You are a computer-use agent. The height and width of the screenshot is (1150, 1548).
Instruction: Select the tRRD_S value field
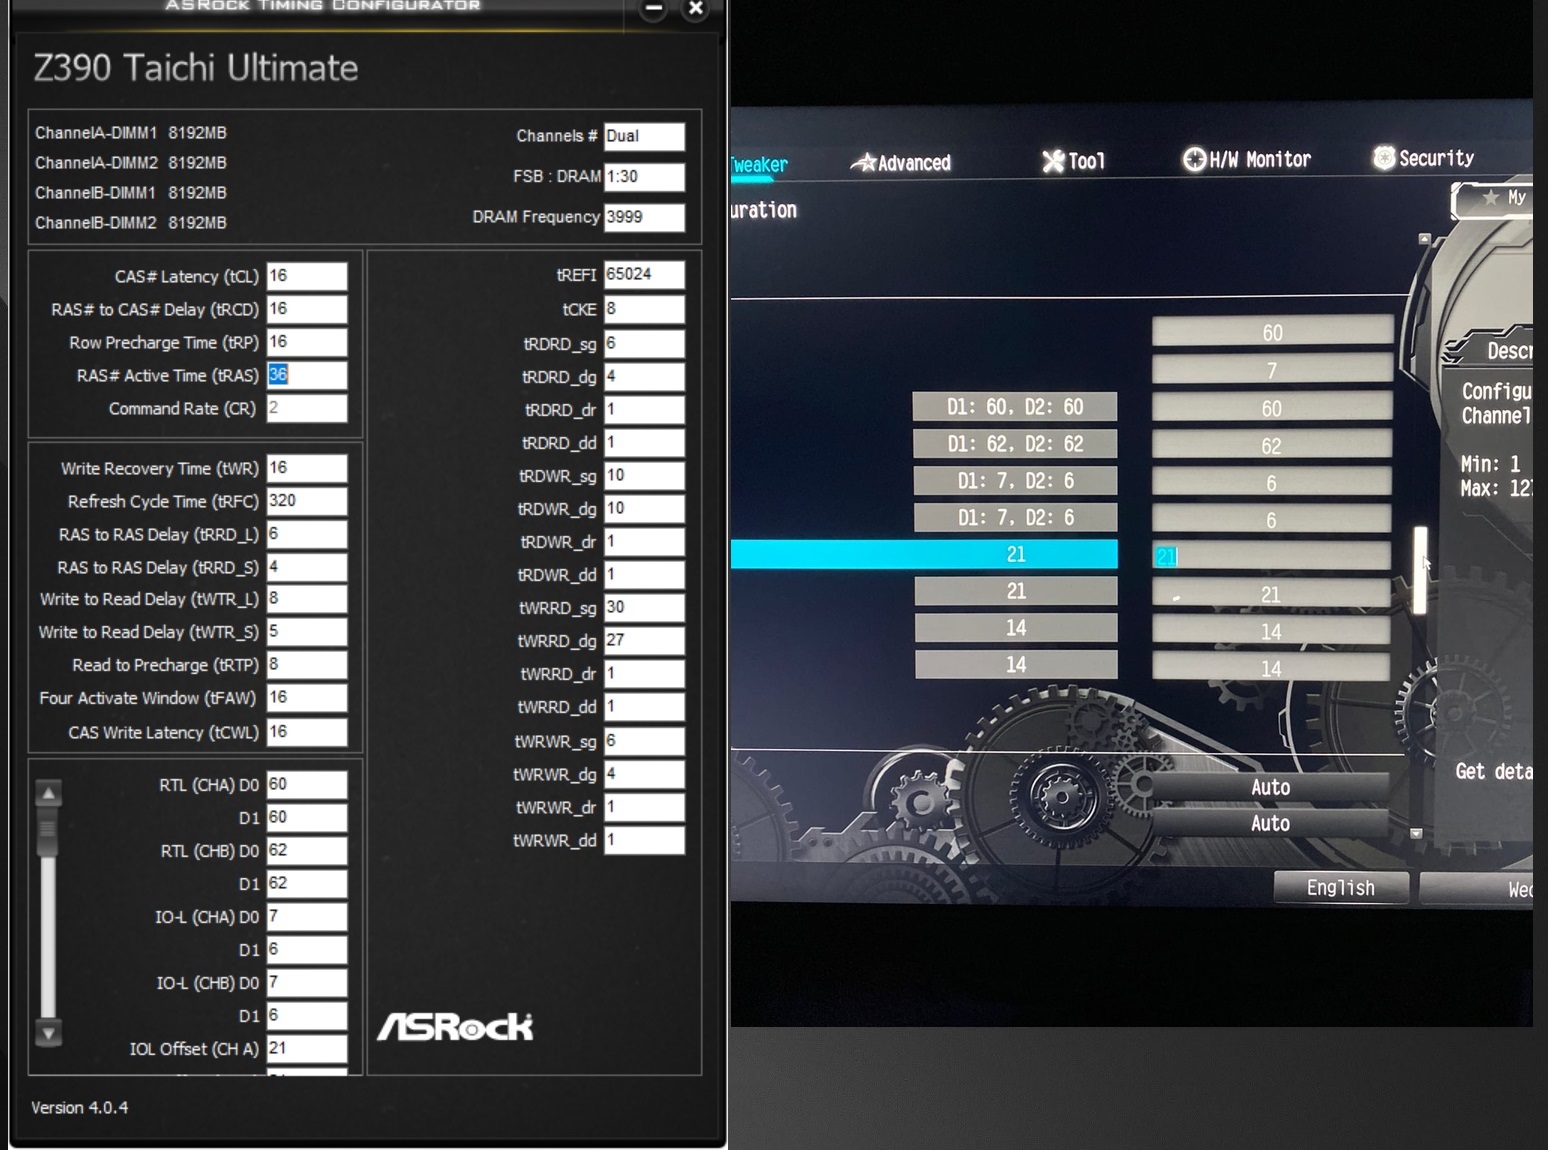tap(307, 567)
